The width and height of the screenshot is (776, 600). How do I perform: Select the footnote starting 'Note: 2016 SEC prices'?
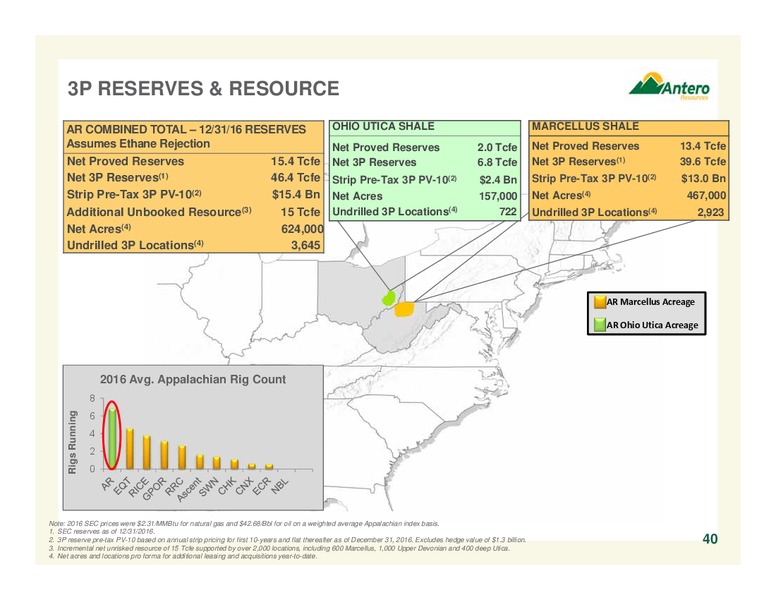point(244,523)
